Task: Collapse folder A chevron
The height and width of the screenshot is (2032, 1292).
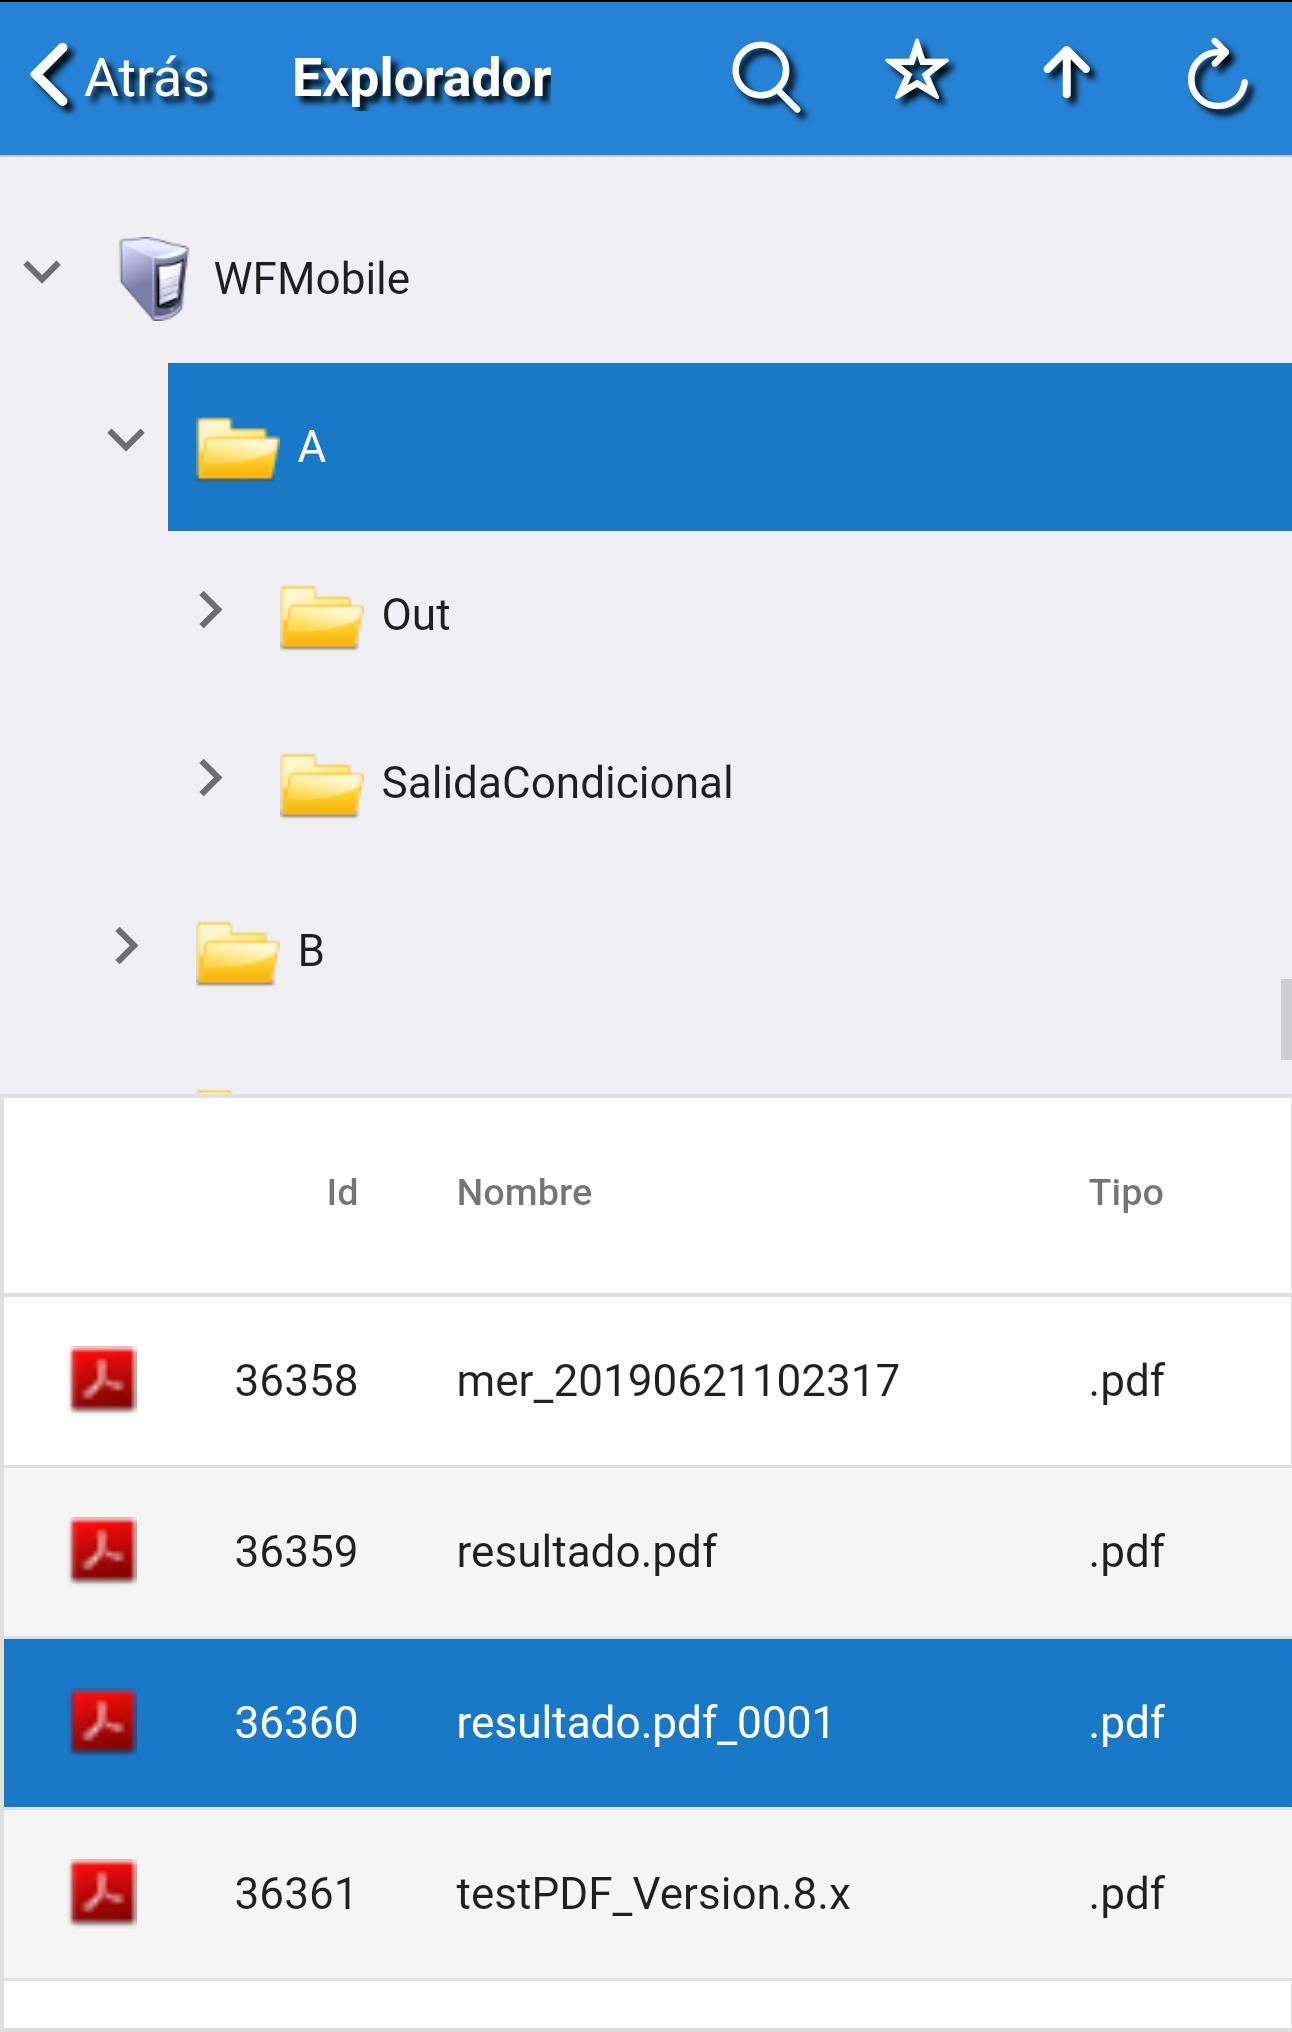Action: [126, 440]
